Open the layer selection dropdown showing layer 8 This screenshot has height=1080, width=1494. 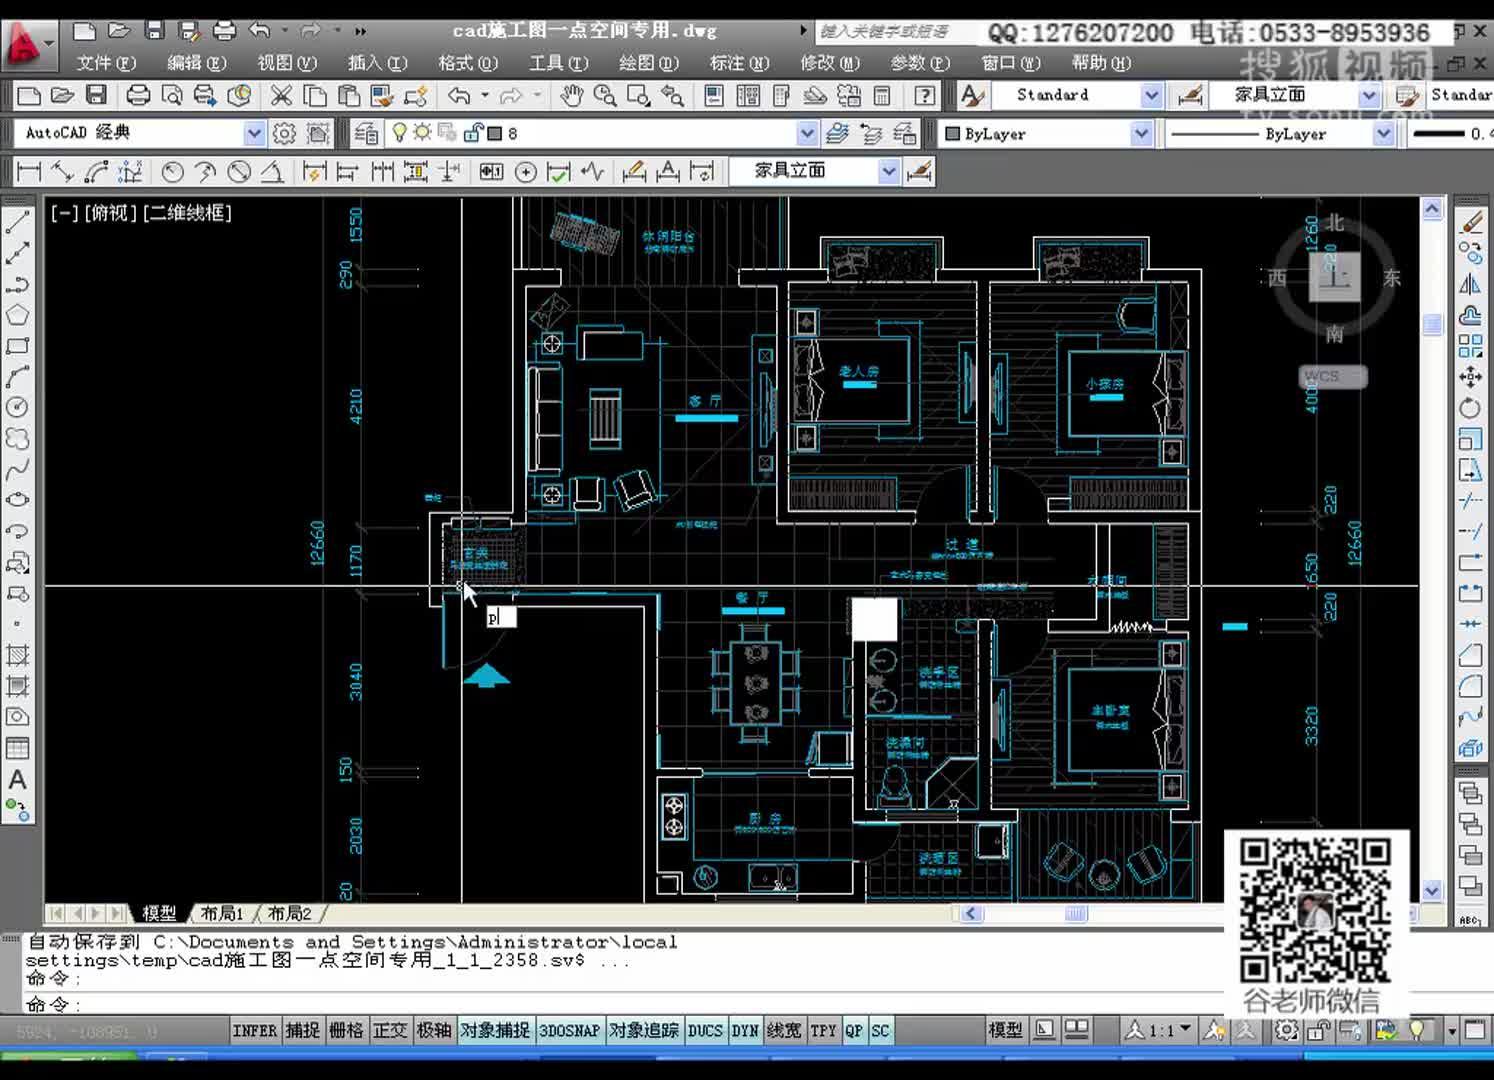click(807, 132)
